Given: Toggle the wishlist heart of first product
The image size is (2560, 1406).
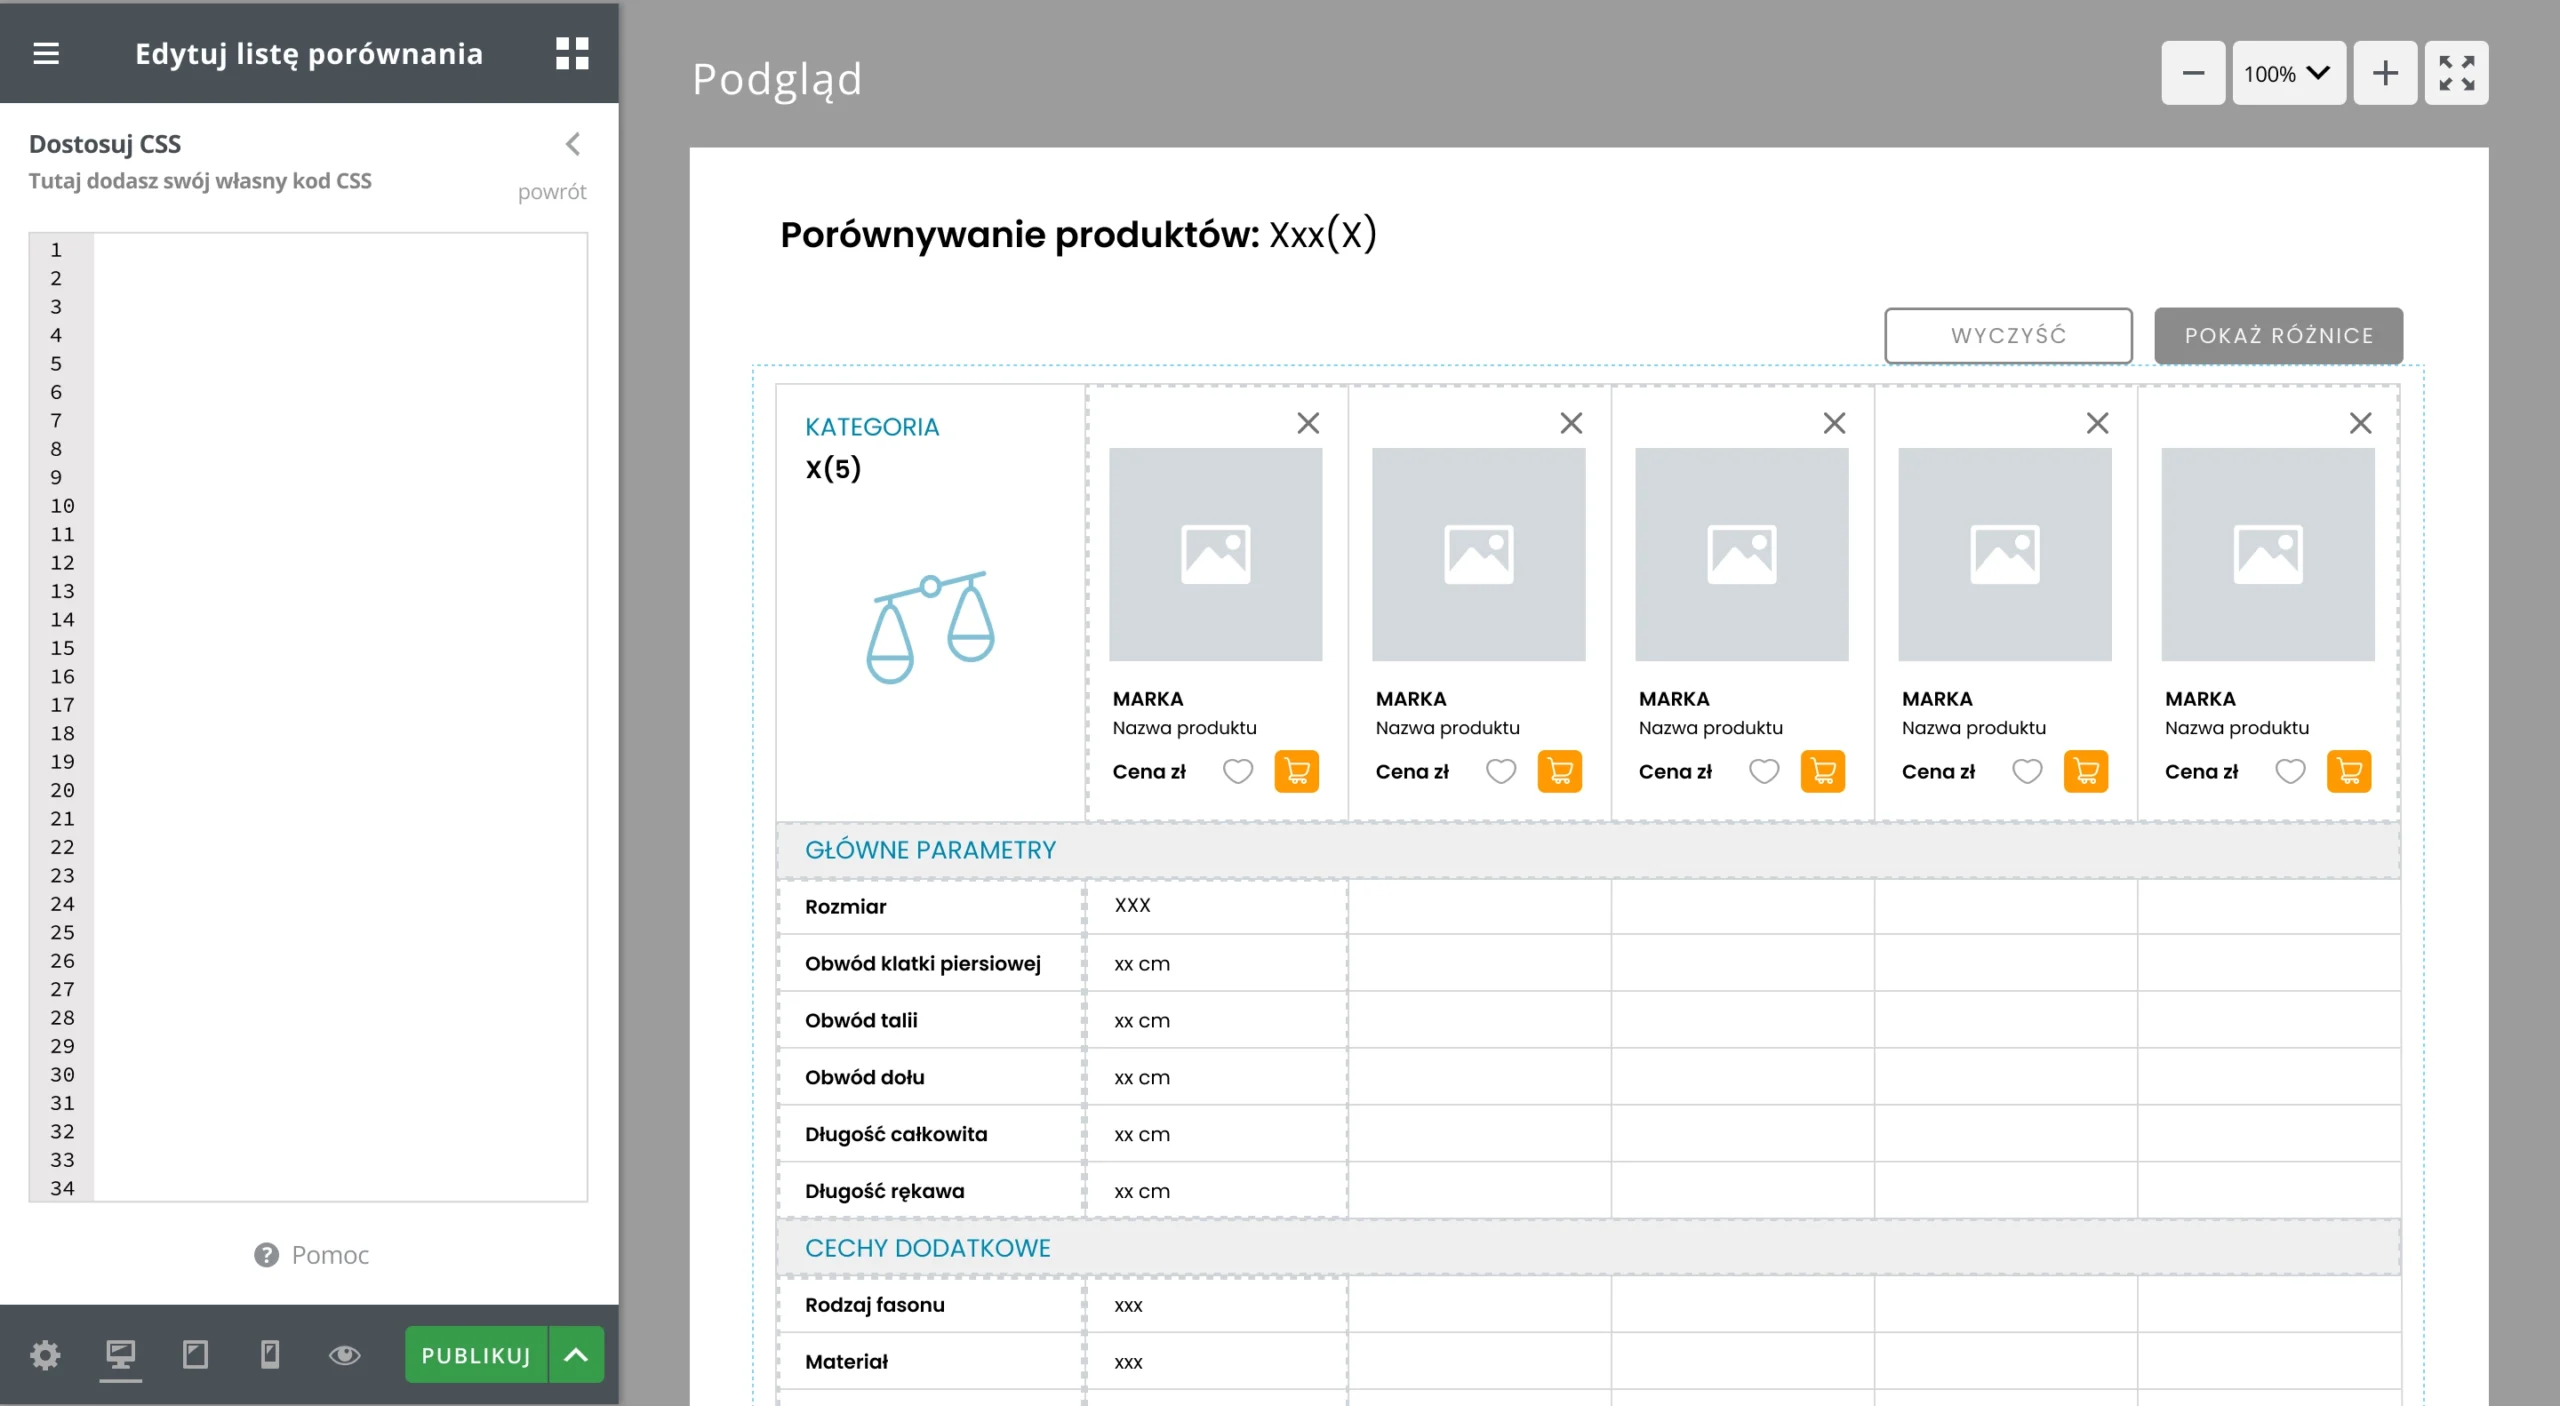Looking at the screenshot, I should [x=1238, y=771].
